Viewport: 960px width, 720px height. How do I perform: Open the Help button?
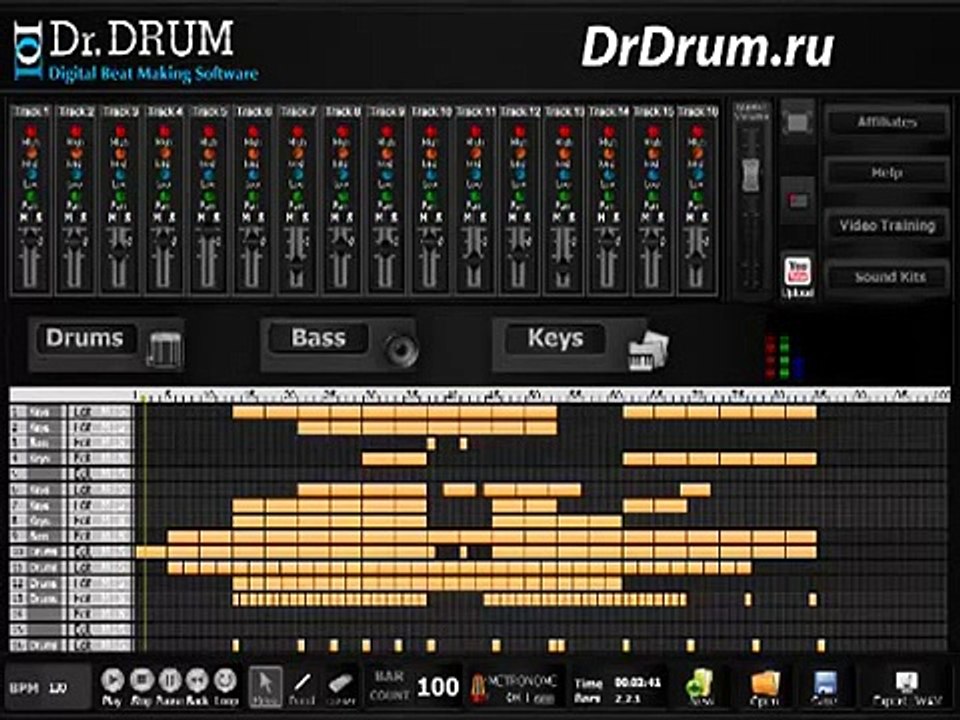pos(887,173)
